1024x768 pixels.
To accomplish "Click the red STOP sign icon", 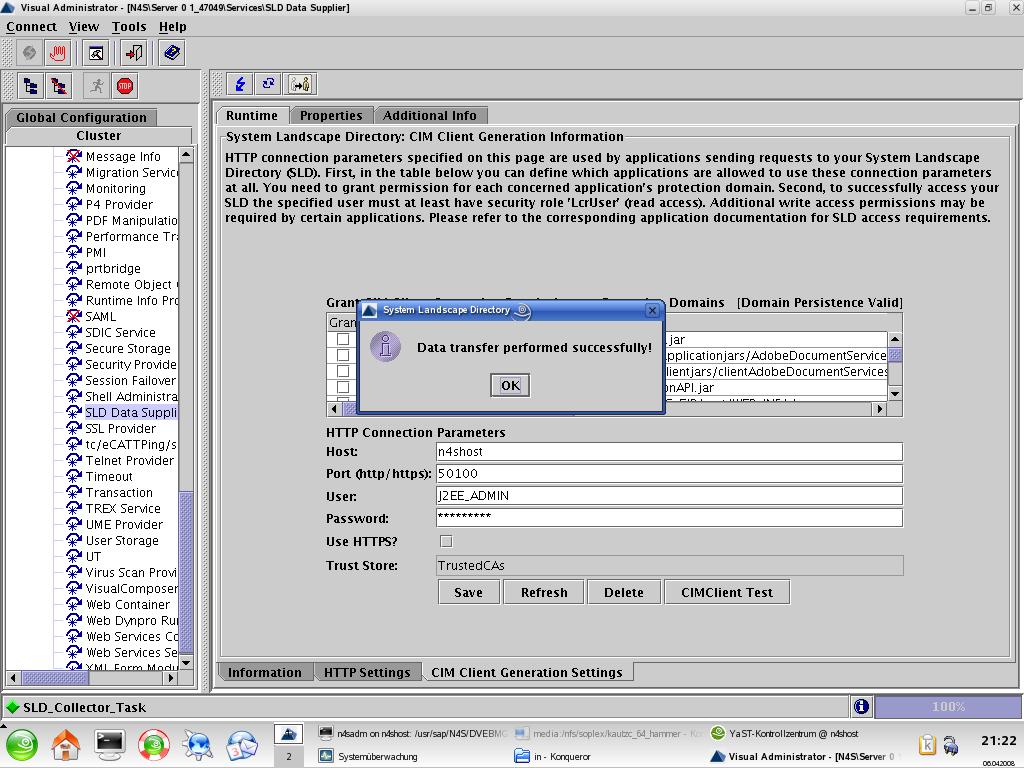I will point(124,86).
